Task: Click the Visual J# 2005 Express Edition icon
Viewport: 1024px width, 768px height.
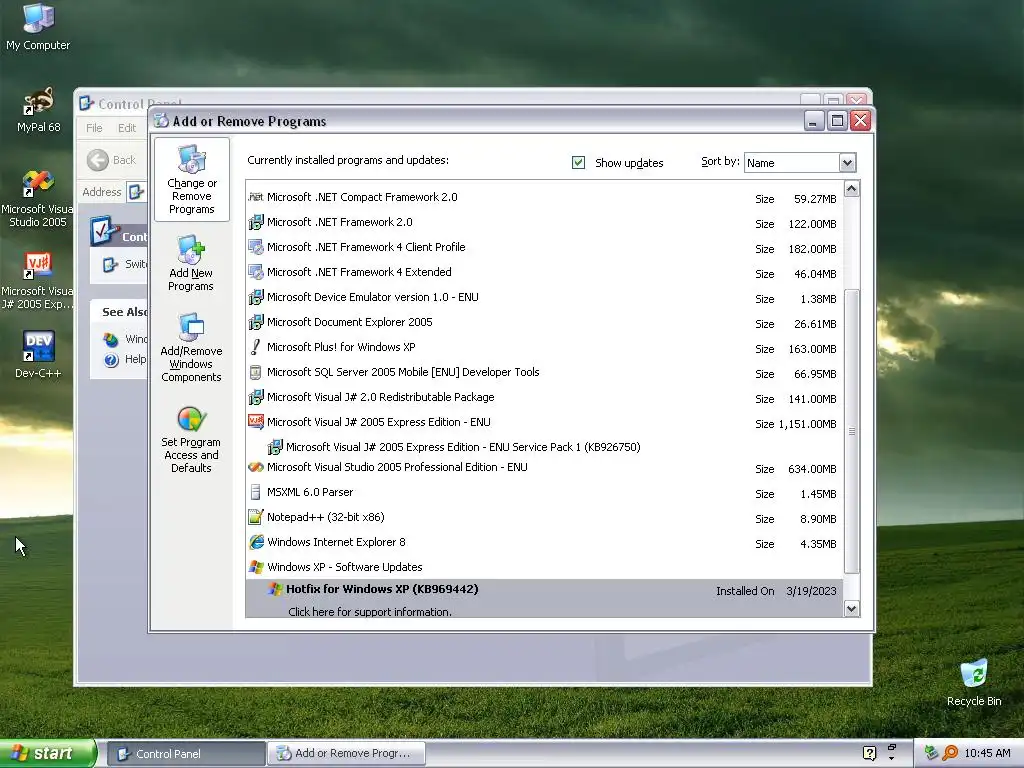Action: (x=256, y=422)
